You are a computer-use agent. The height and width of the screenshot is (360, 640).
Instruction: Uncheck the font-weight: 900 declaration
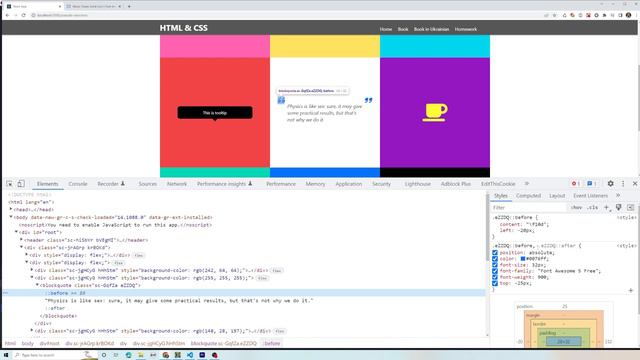click(495, 277)
